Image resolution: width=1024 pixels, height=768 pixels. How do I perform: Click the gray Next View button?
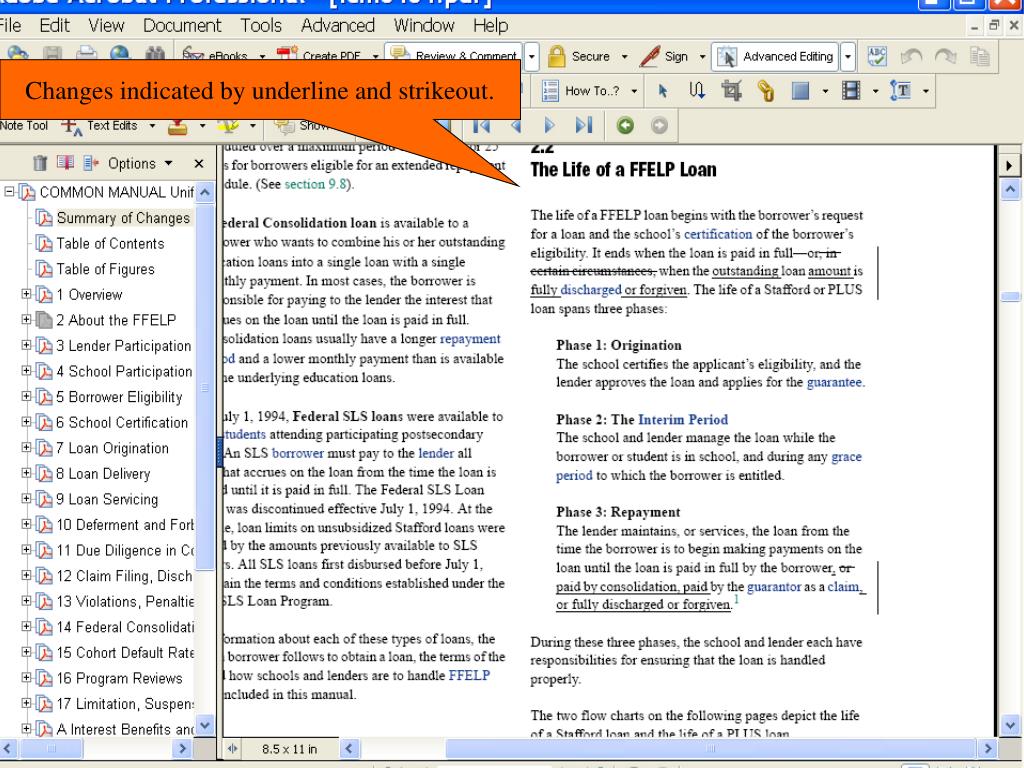click(660, 125)
